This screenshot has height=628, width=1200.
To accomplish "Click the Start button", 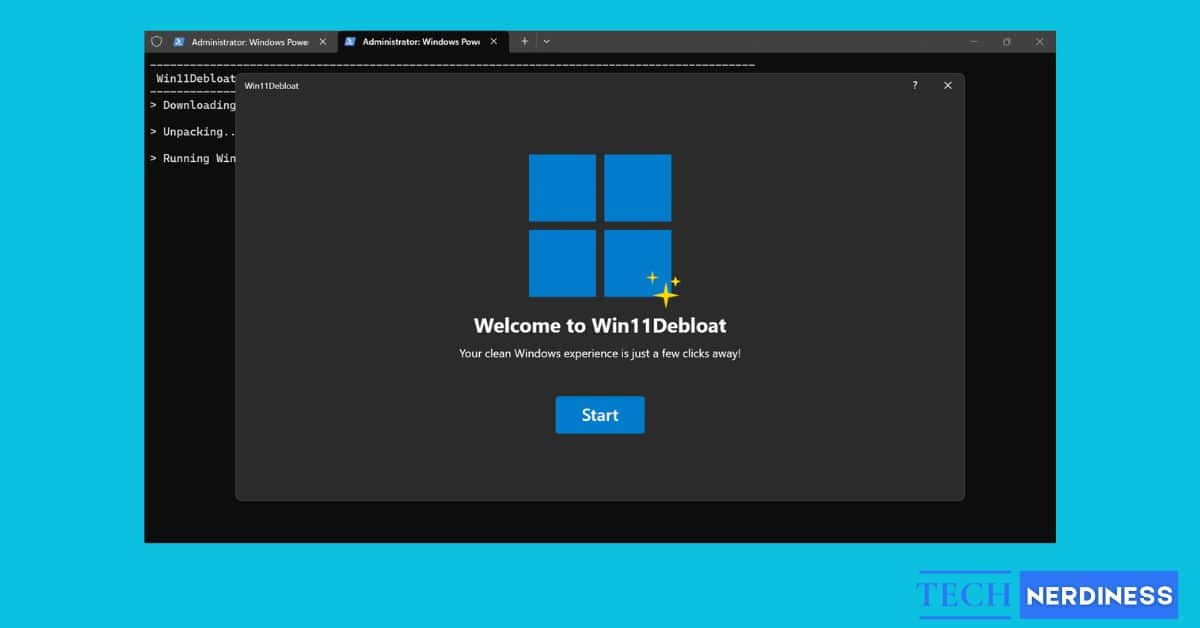I will point(600,415).
